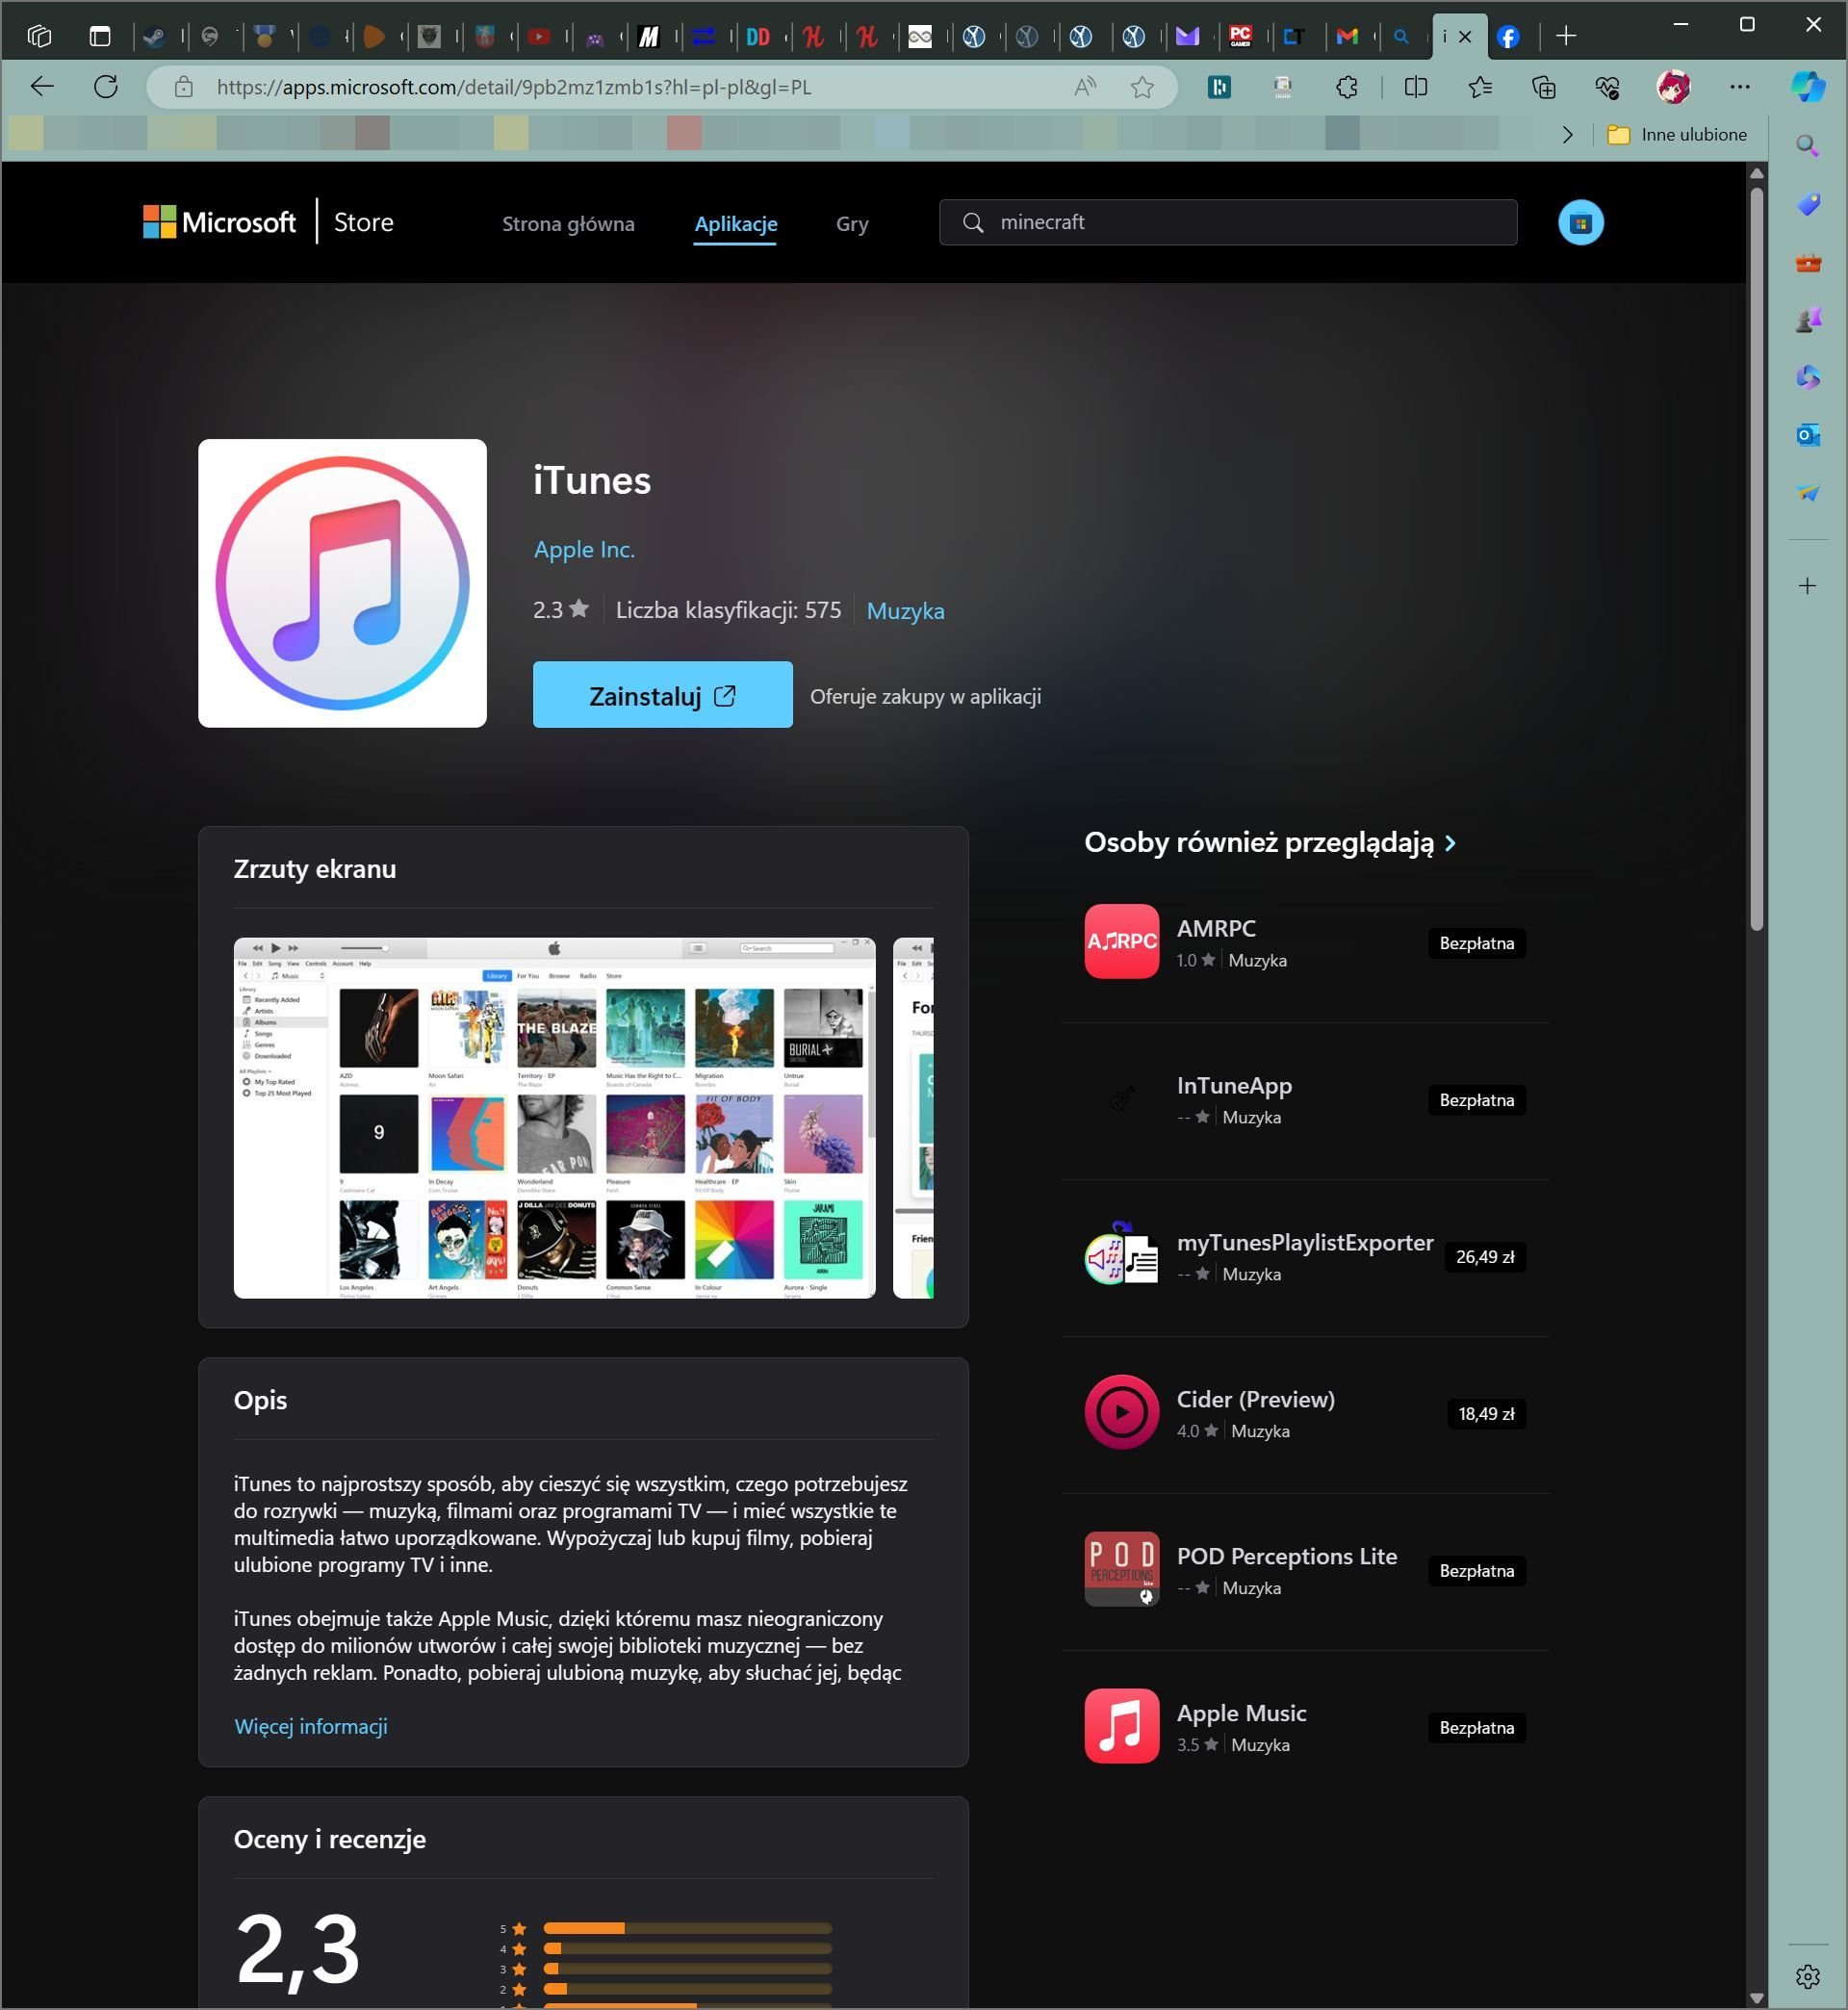Open the POD Perceptions Lite entry
Screen dimensions: 1848x2010
pos(1305,1570)
